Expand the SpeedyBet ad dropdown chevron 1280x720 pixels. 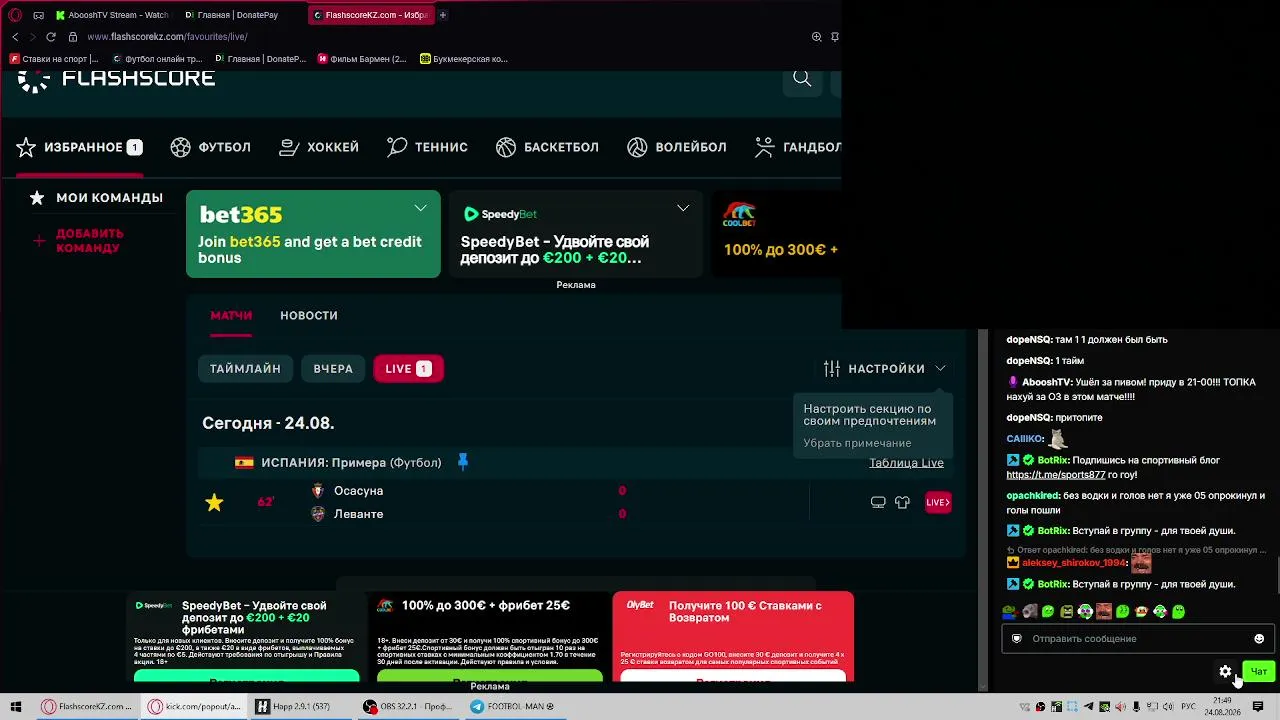pyautogui.click(x=683, y=208)
